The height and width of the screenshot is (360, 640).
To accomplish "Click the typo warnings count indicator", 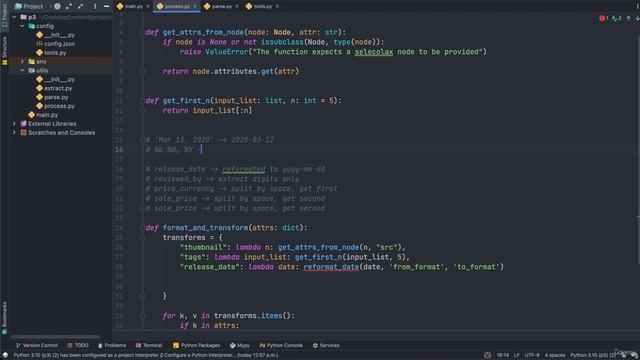I will pos(616,18).
